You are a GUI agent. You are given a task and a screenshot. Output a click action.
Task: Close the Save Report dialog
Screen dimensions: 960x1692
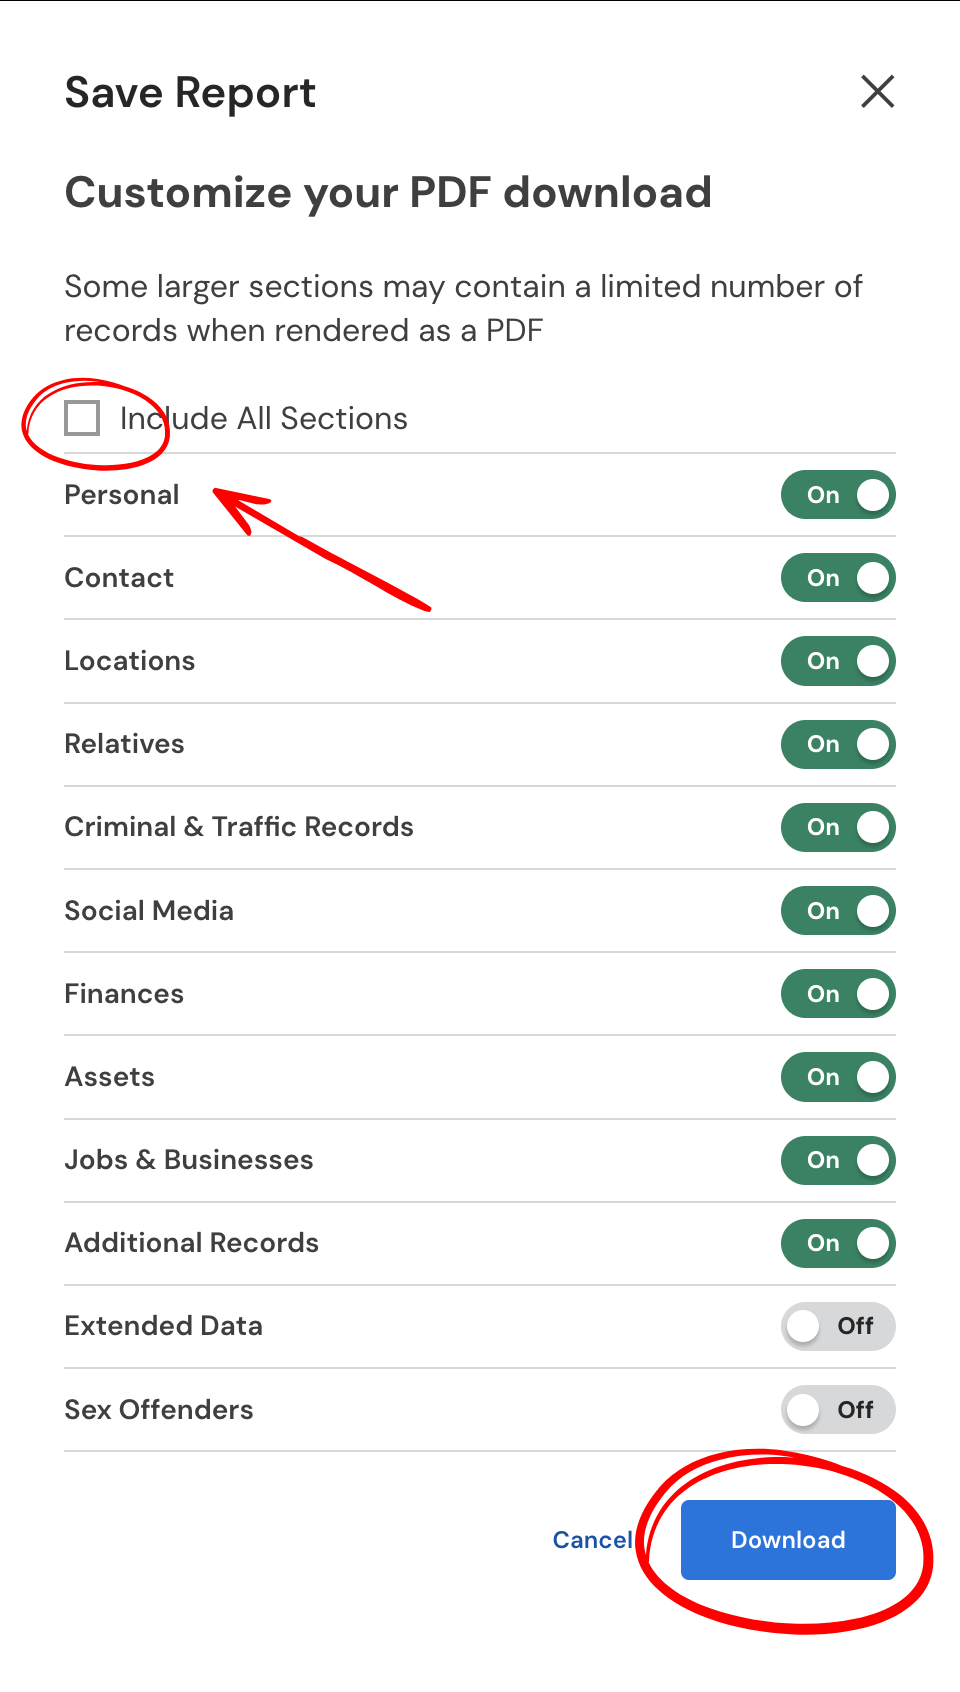[877, 92]
